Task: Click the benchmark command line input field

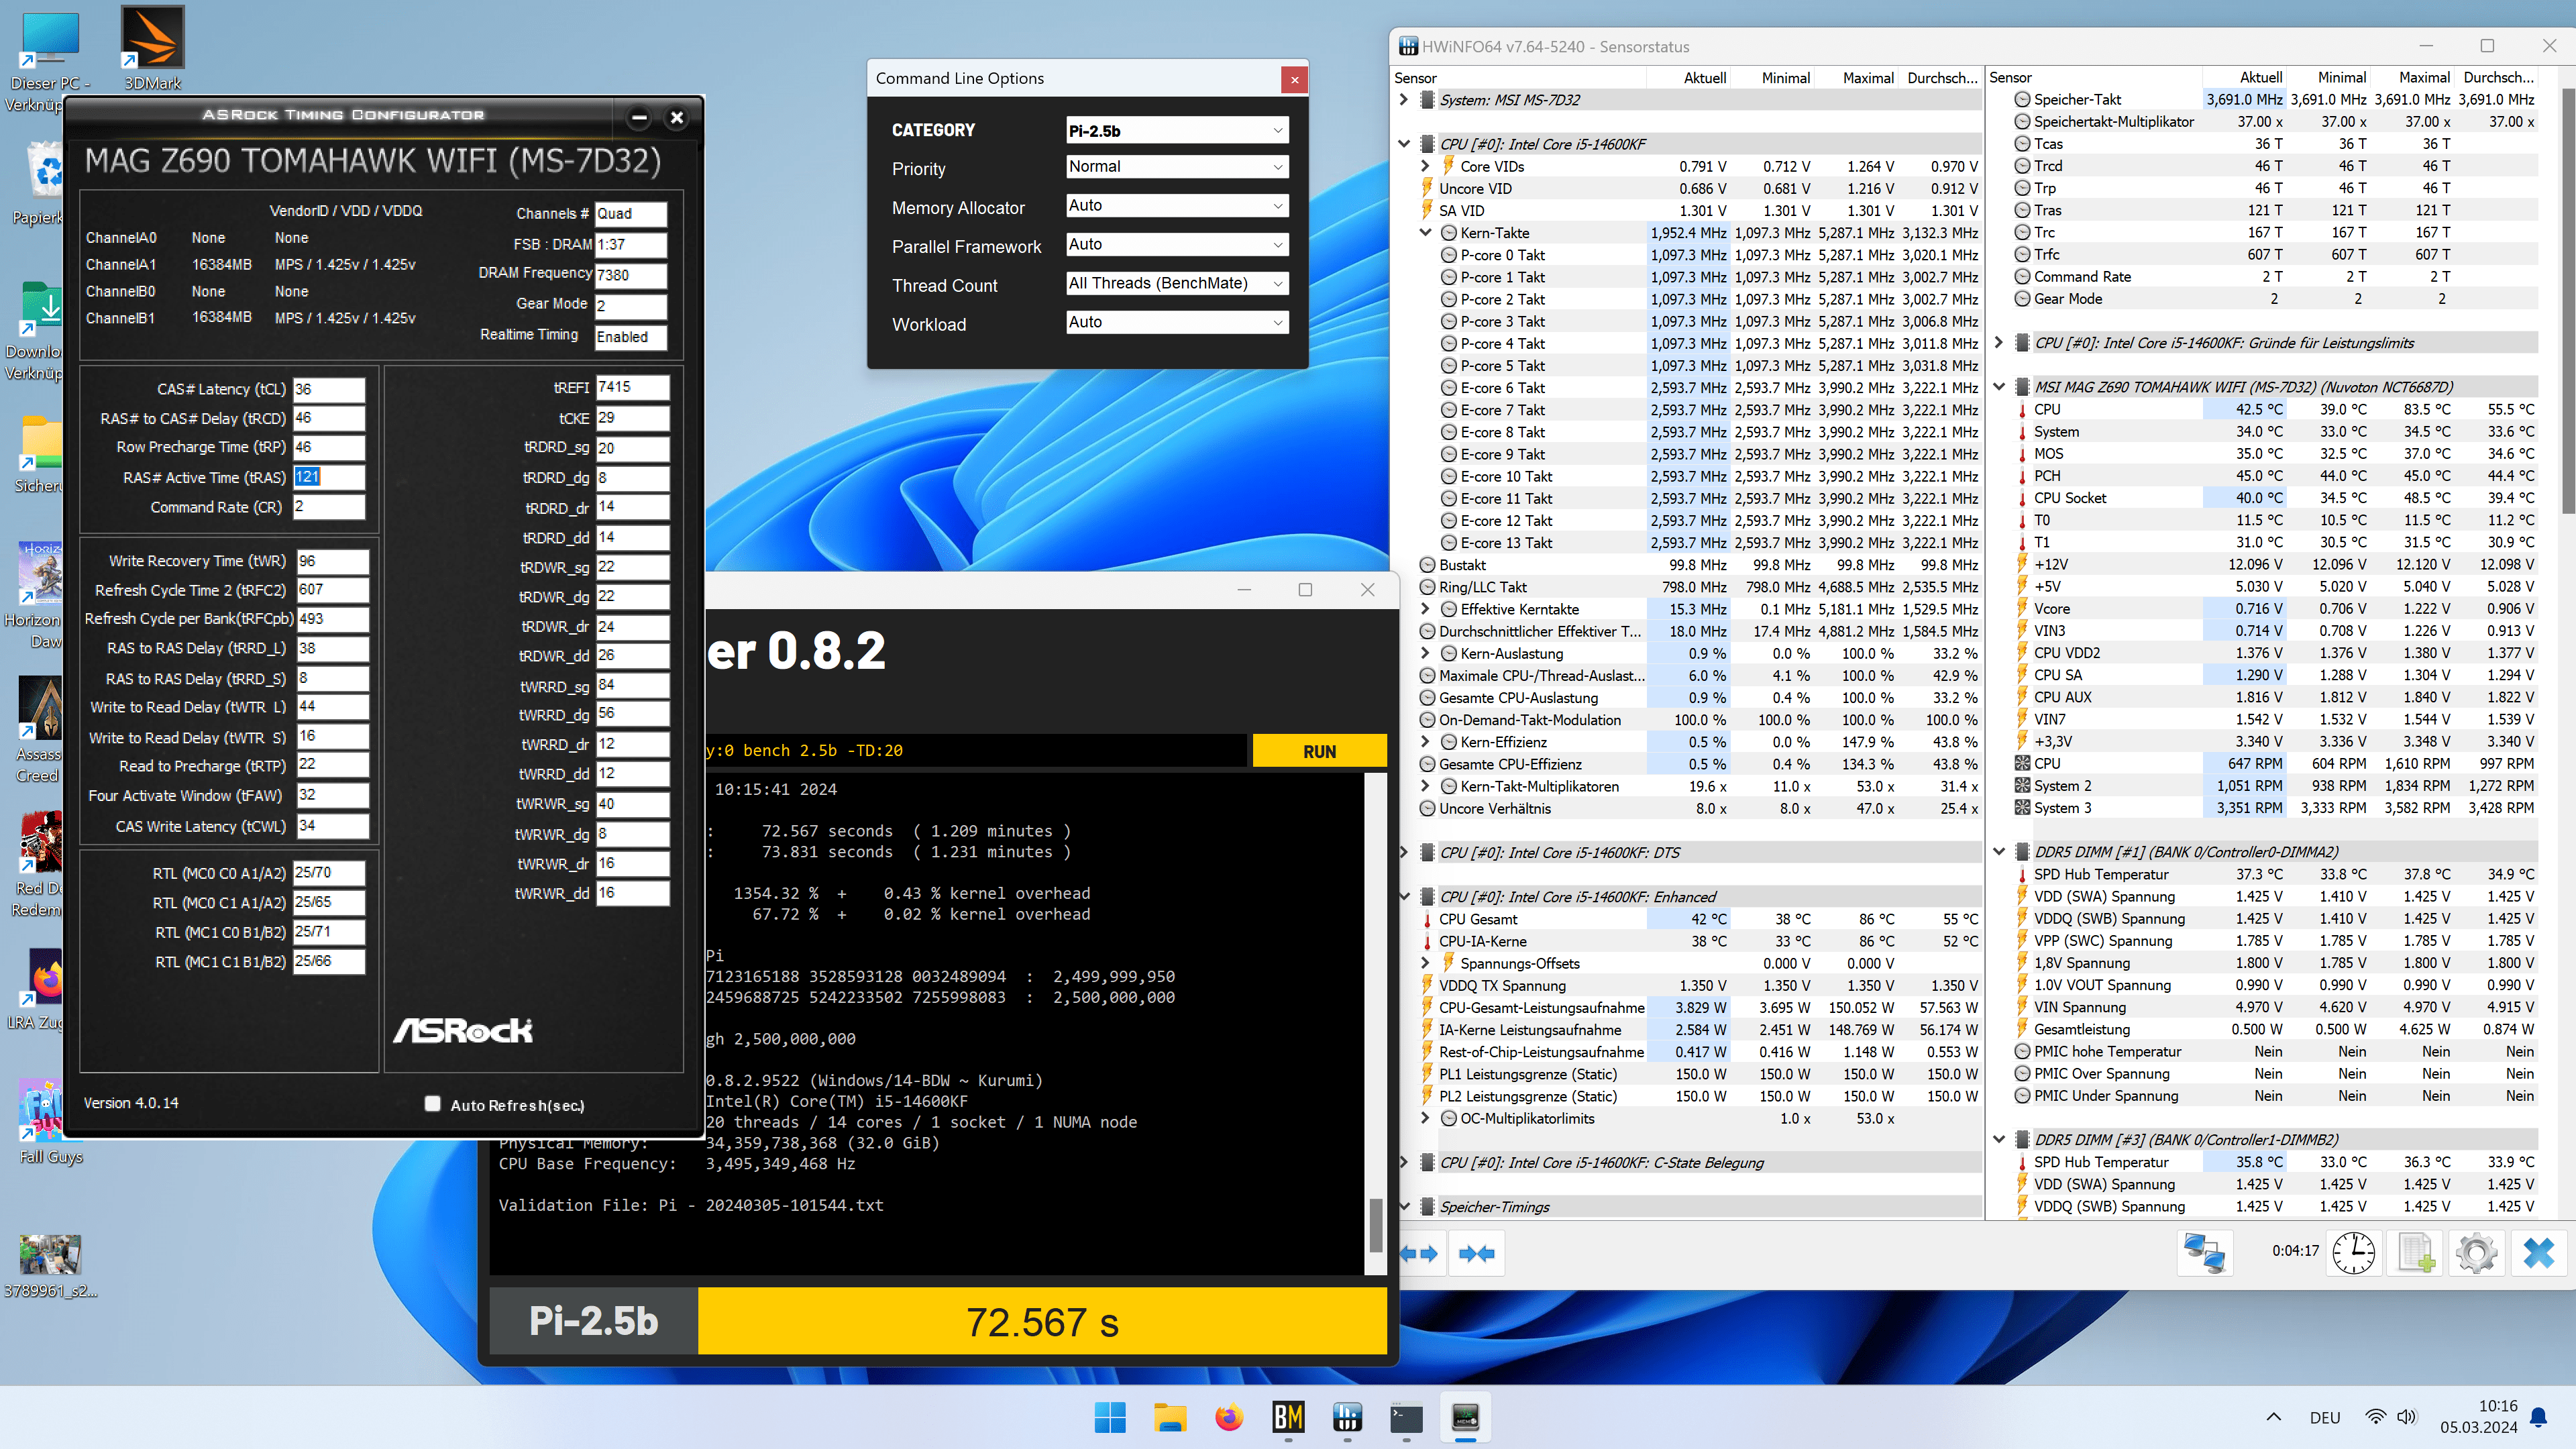Action: 976,751
